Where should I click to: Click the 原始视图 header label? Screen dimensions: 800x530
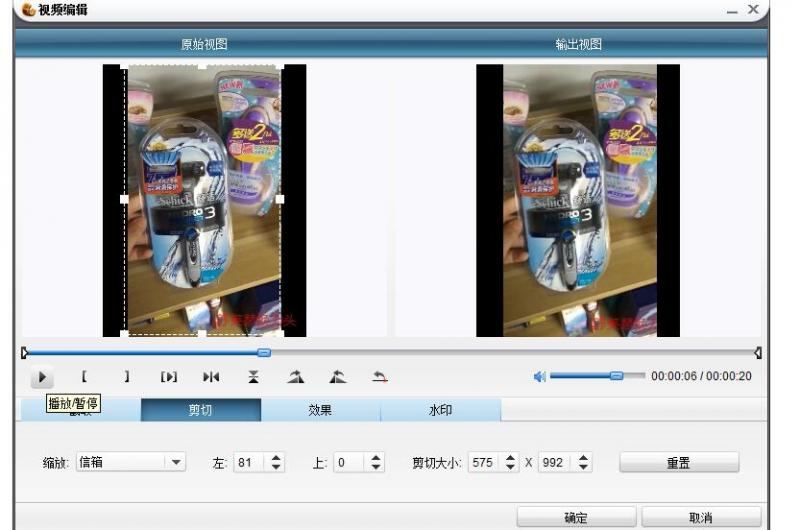click(x=204, y=44)
